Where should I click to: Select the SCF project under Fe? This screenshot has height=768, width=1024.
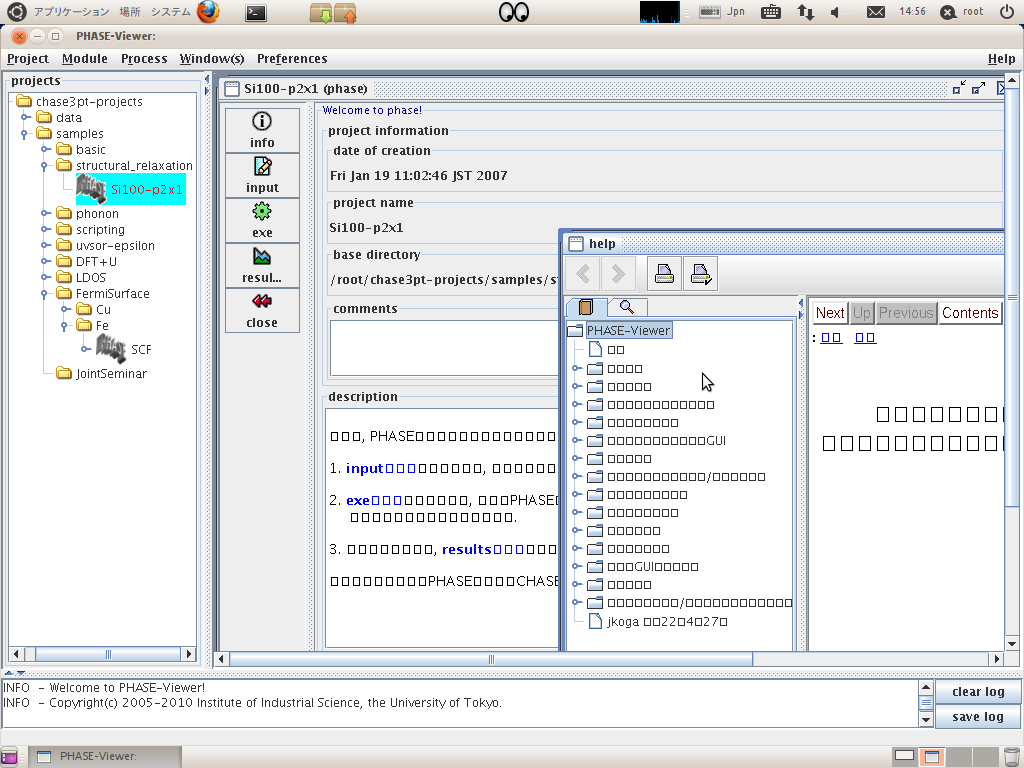[x=140, y=350]
